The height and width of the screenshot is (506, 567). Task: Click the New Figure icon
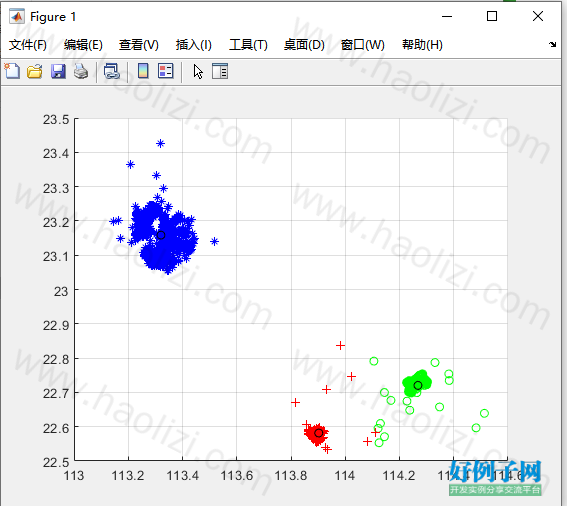pos(12,71)
